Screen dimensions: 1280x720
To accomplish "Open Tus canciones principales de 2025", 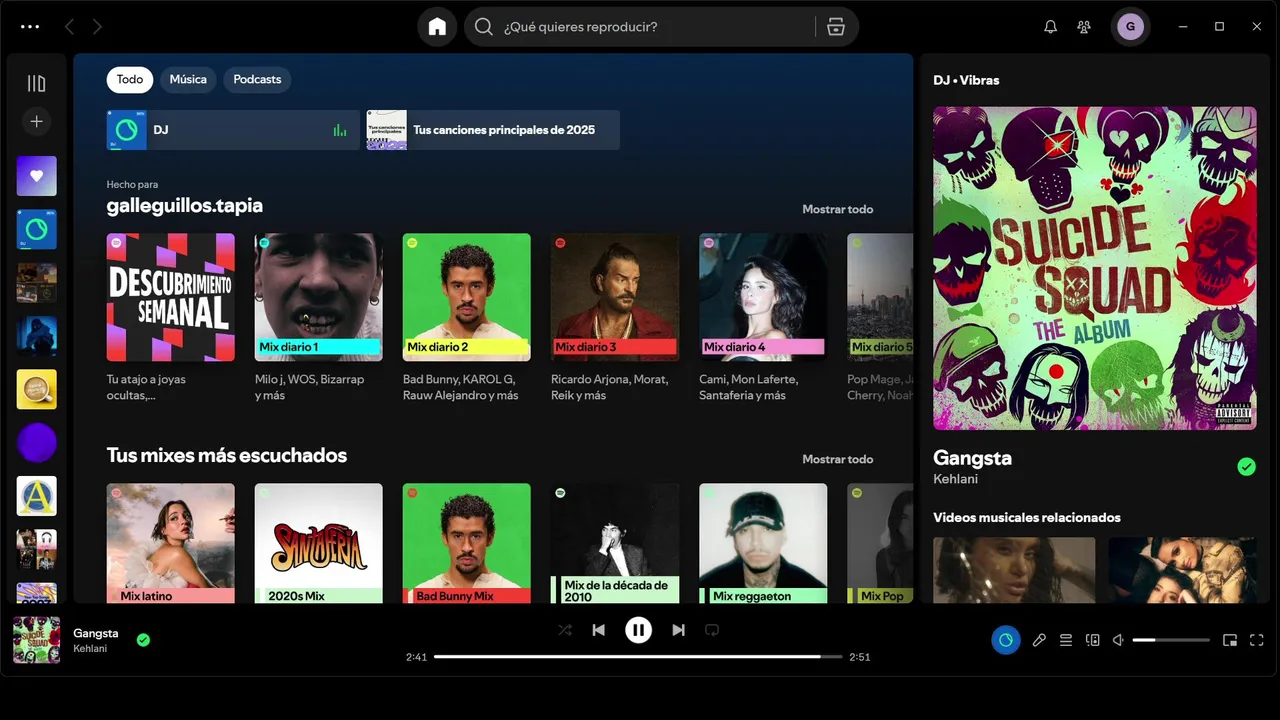I will click(x=493, y=130).
